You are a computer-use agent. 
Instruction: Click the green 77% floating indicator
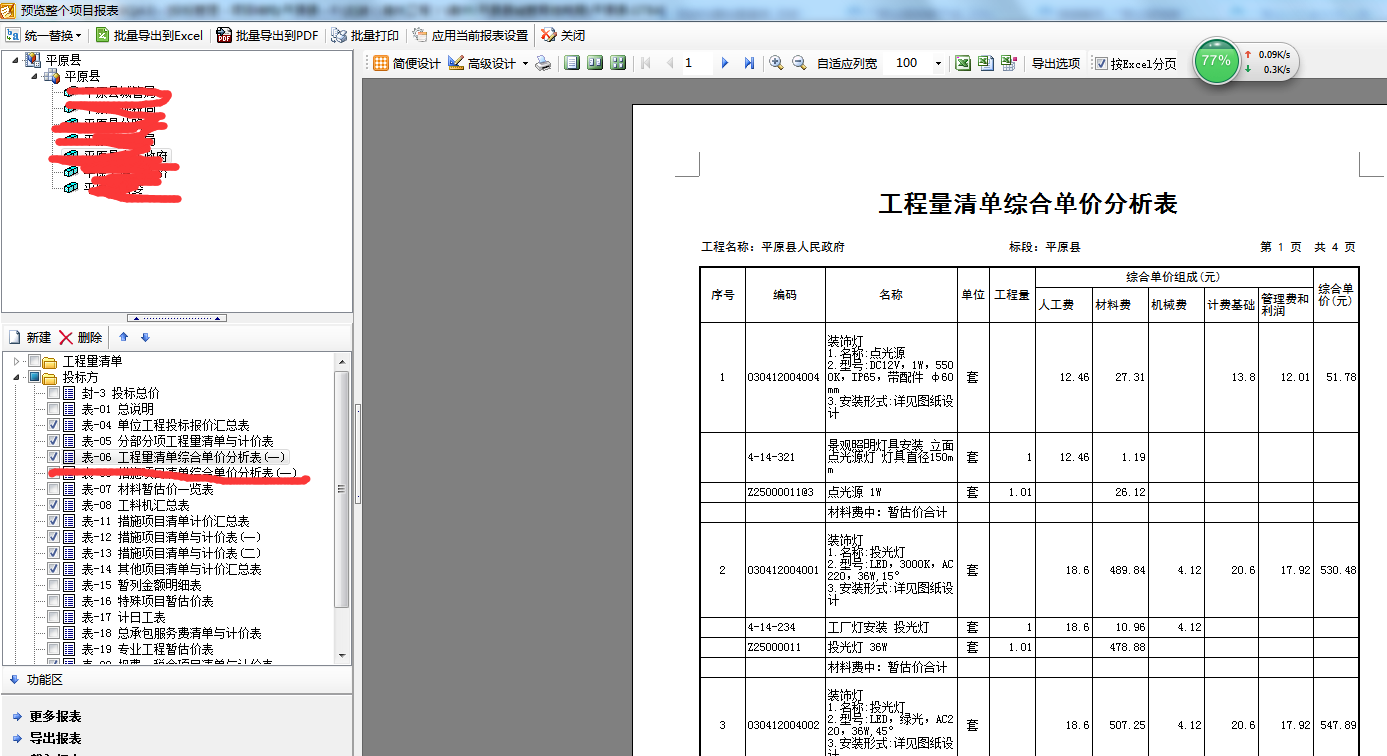point(1216,60)
